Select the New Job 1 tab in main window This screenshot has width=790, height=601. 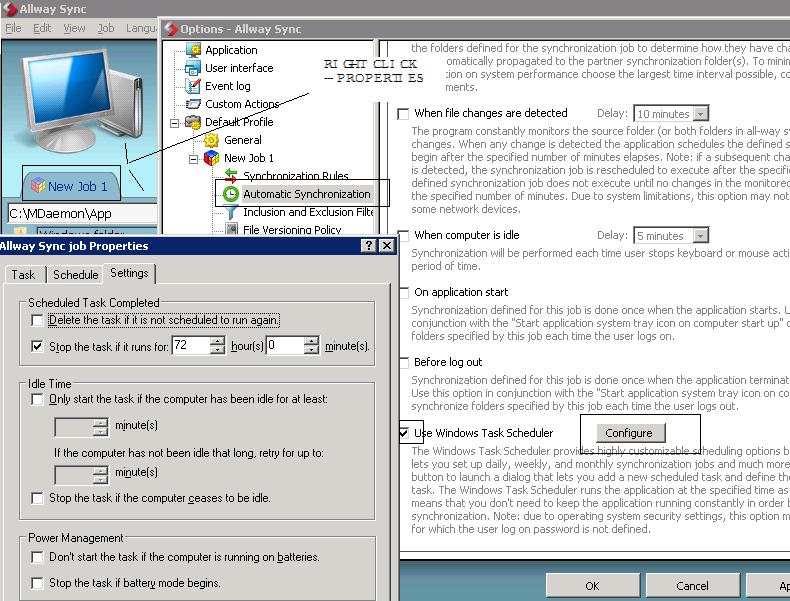(x=71, y=186)
